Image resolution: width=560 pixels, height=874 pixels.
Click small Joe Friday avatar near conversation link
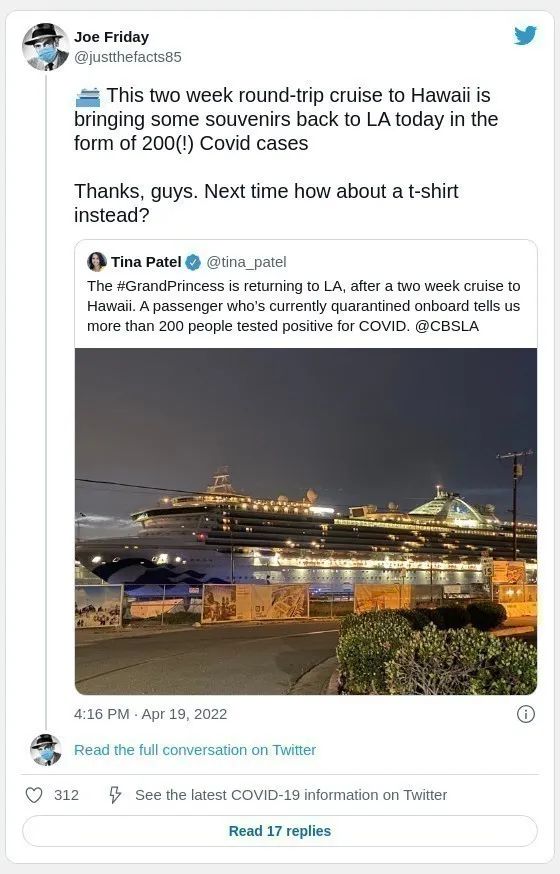[46, 750]
